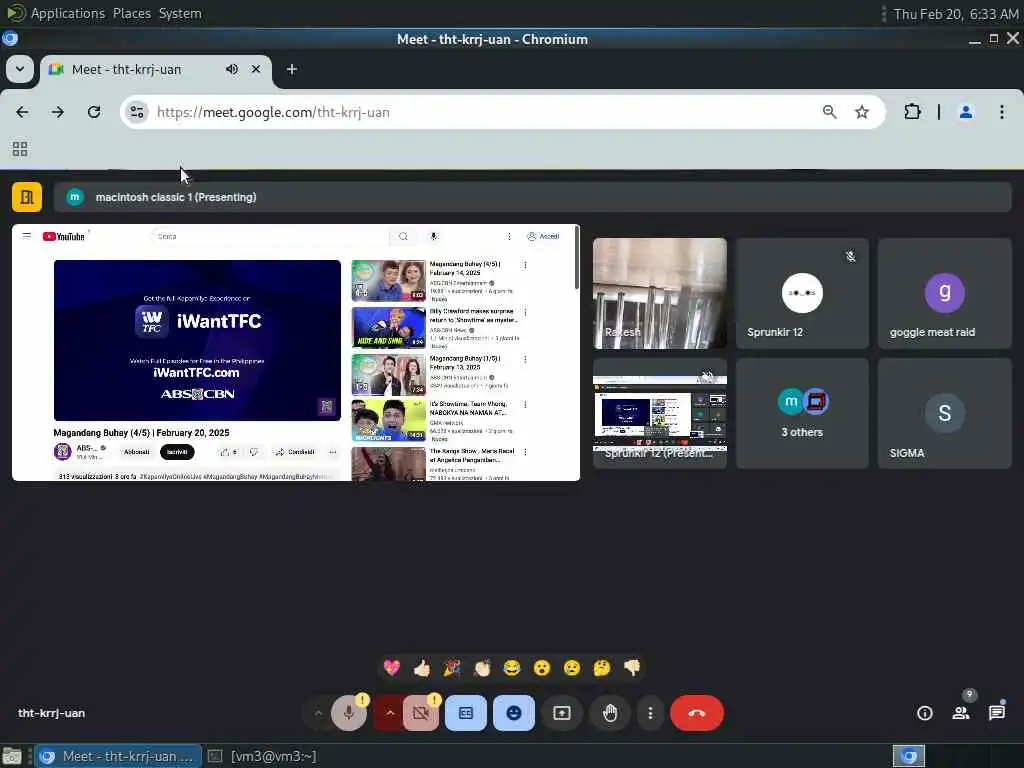Open more options in call controls
1024x768 pixels.
[650, 713]
